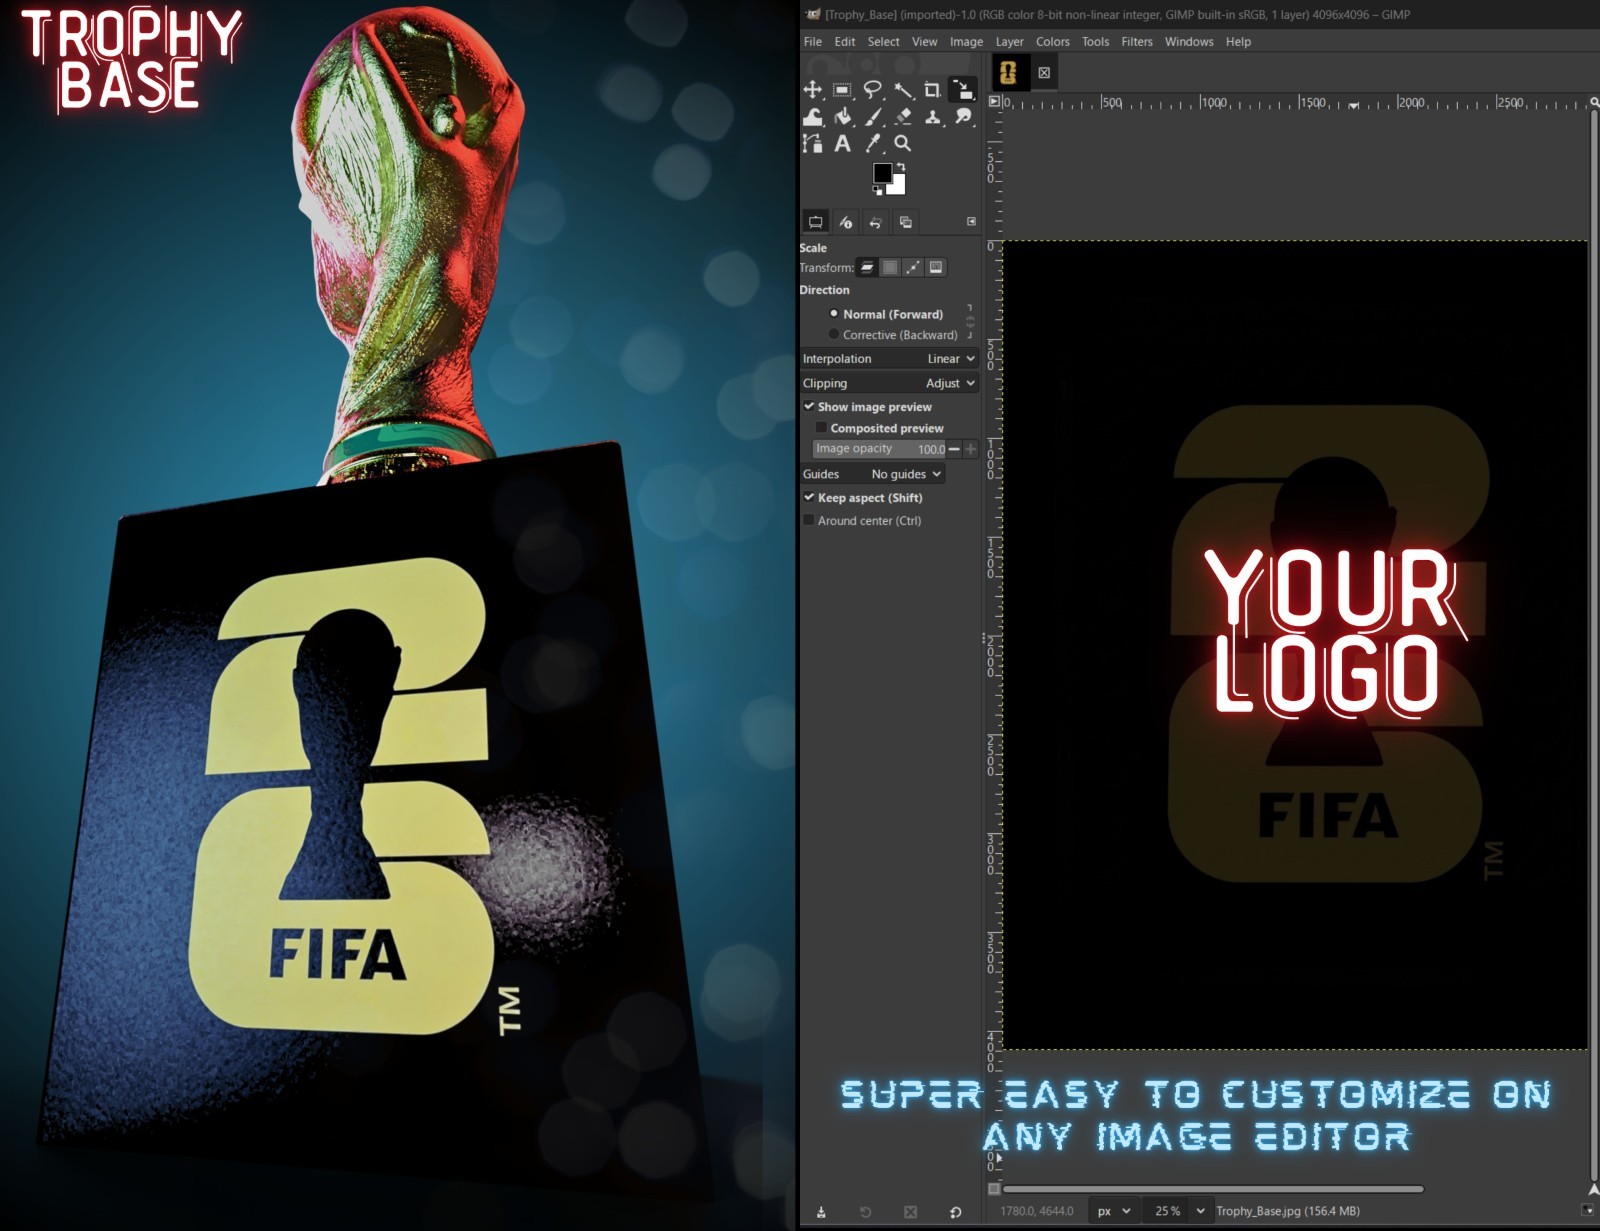
Task: Open the Tool Options tab
Action: 815,222
